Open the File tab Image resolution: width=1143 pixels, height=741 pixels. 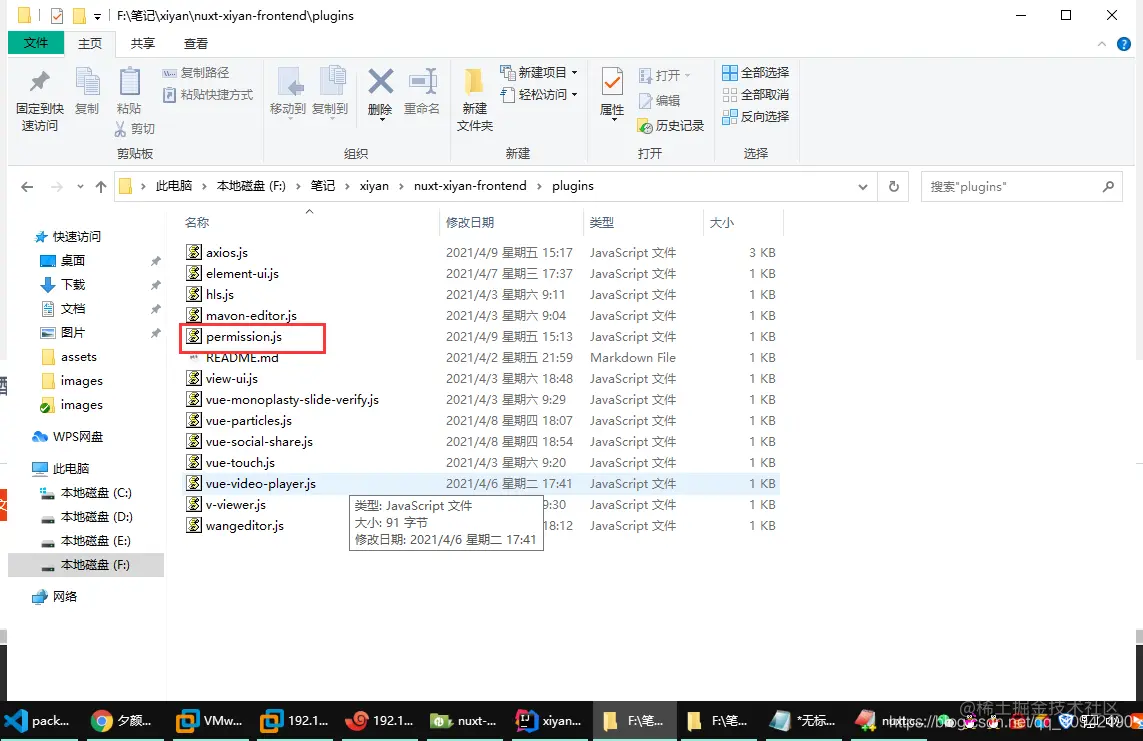pos(36,43)
